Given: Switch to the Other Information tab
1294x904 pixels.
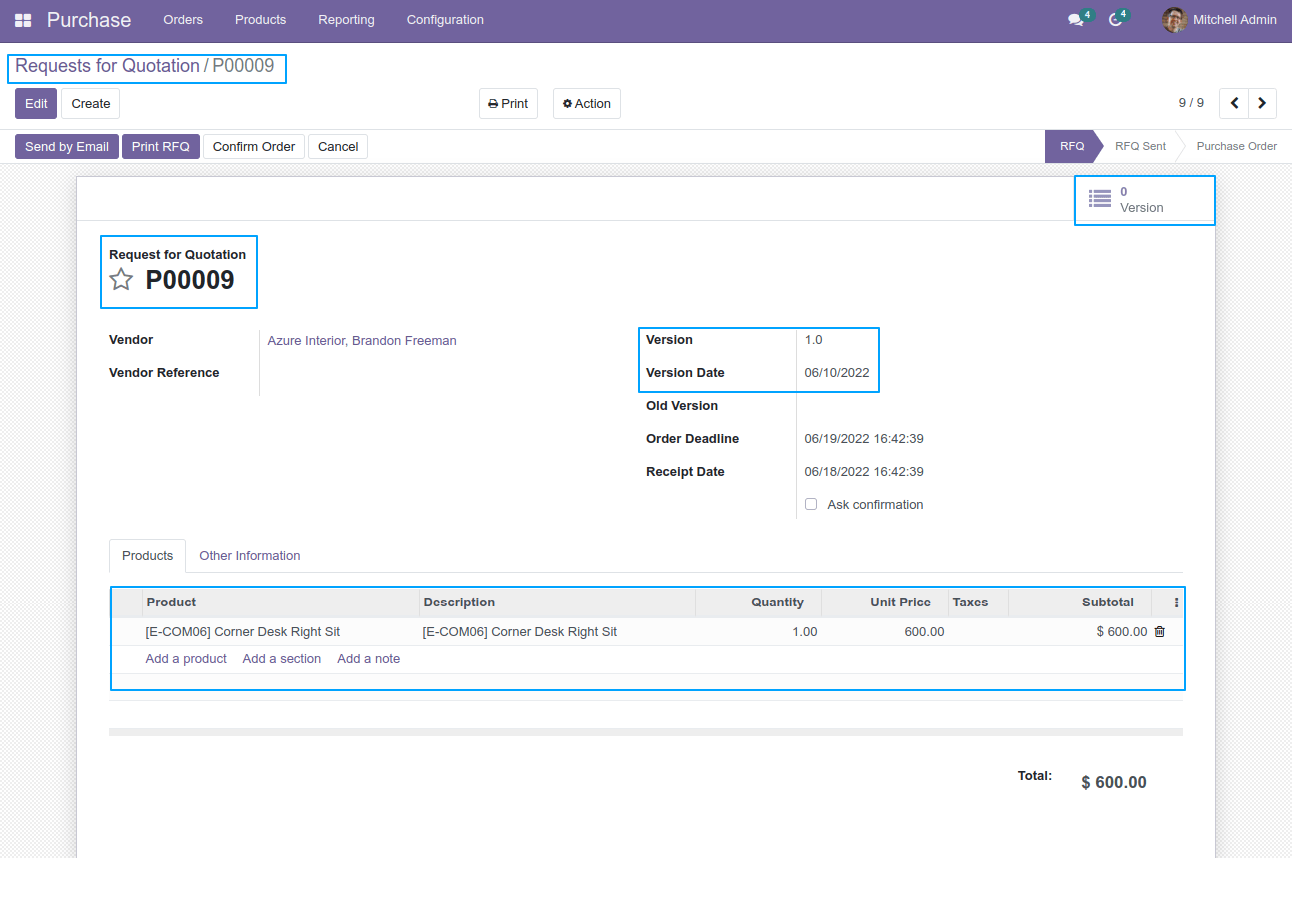Looking at the screenshot, I should coord(250,556).
